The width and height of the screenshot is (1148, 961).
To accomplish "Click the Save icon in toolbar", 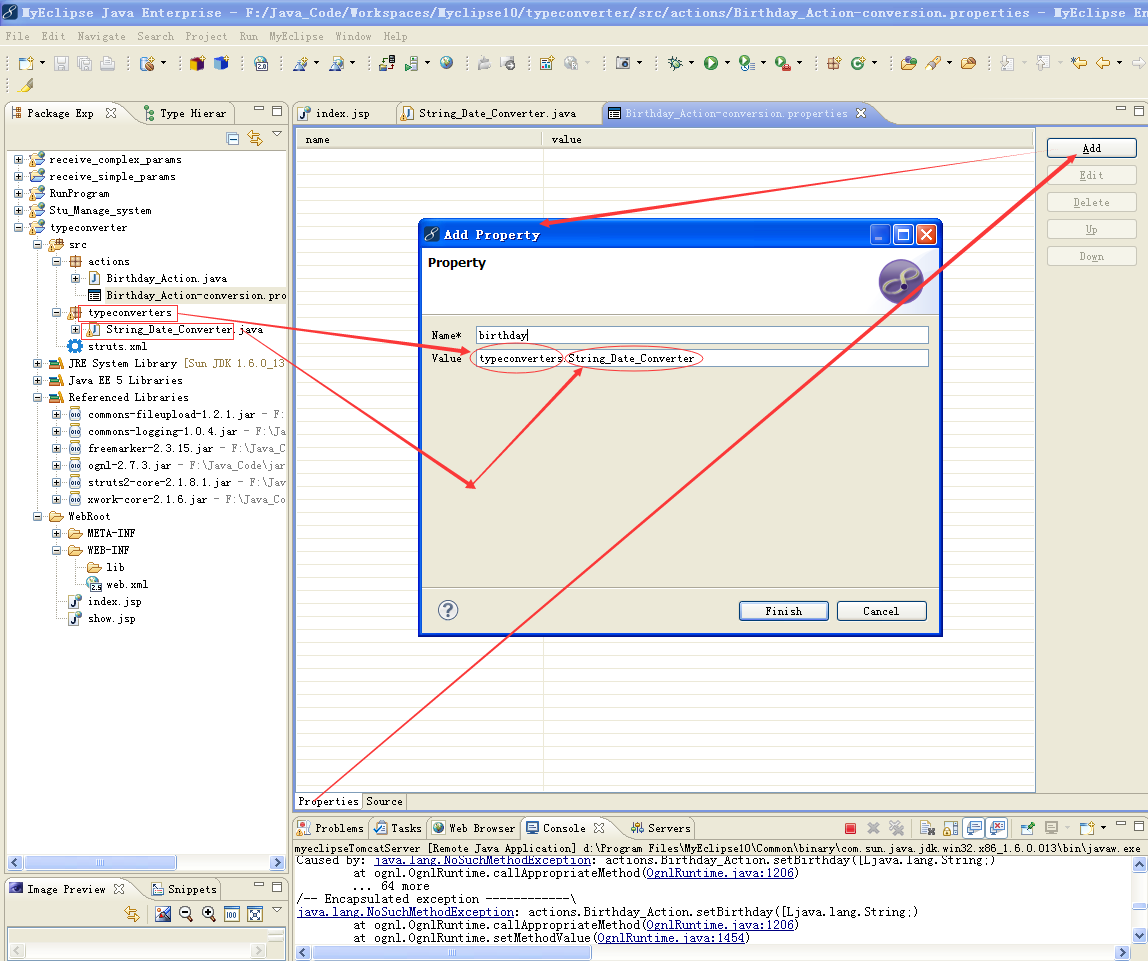I will 62,64.
